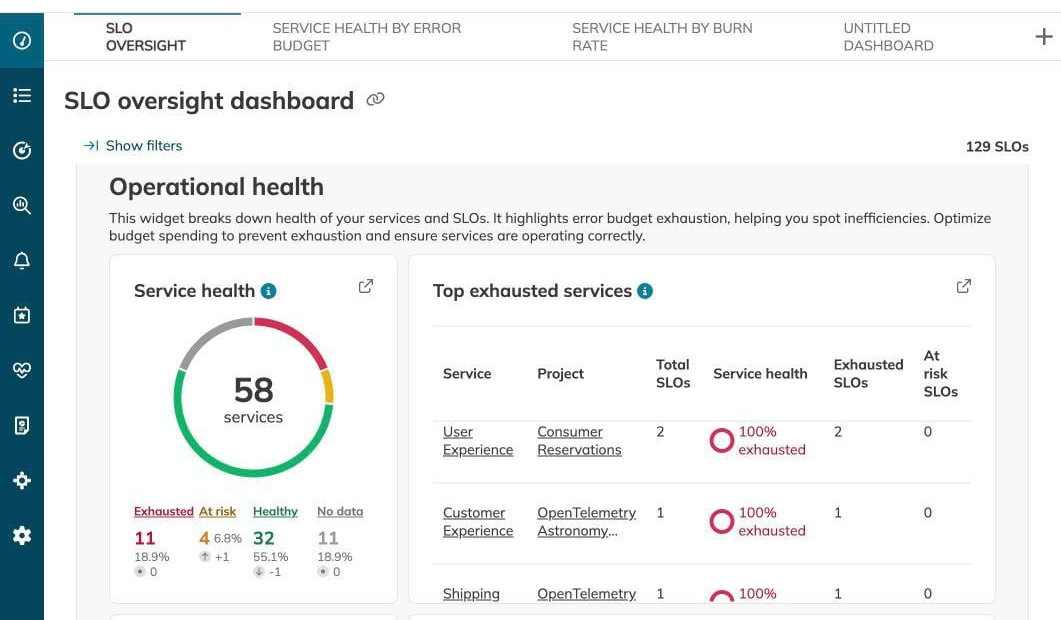The image size is (1061, 620).
Task: Switch to Service Health by Error Budget tab
Action: coord(367,37)
